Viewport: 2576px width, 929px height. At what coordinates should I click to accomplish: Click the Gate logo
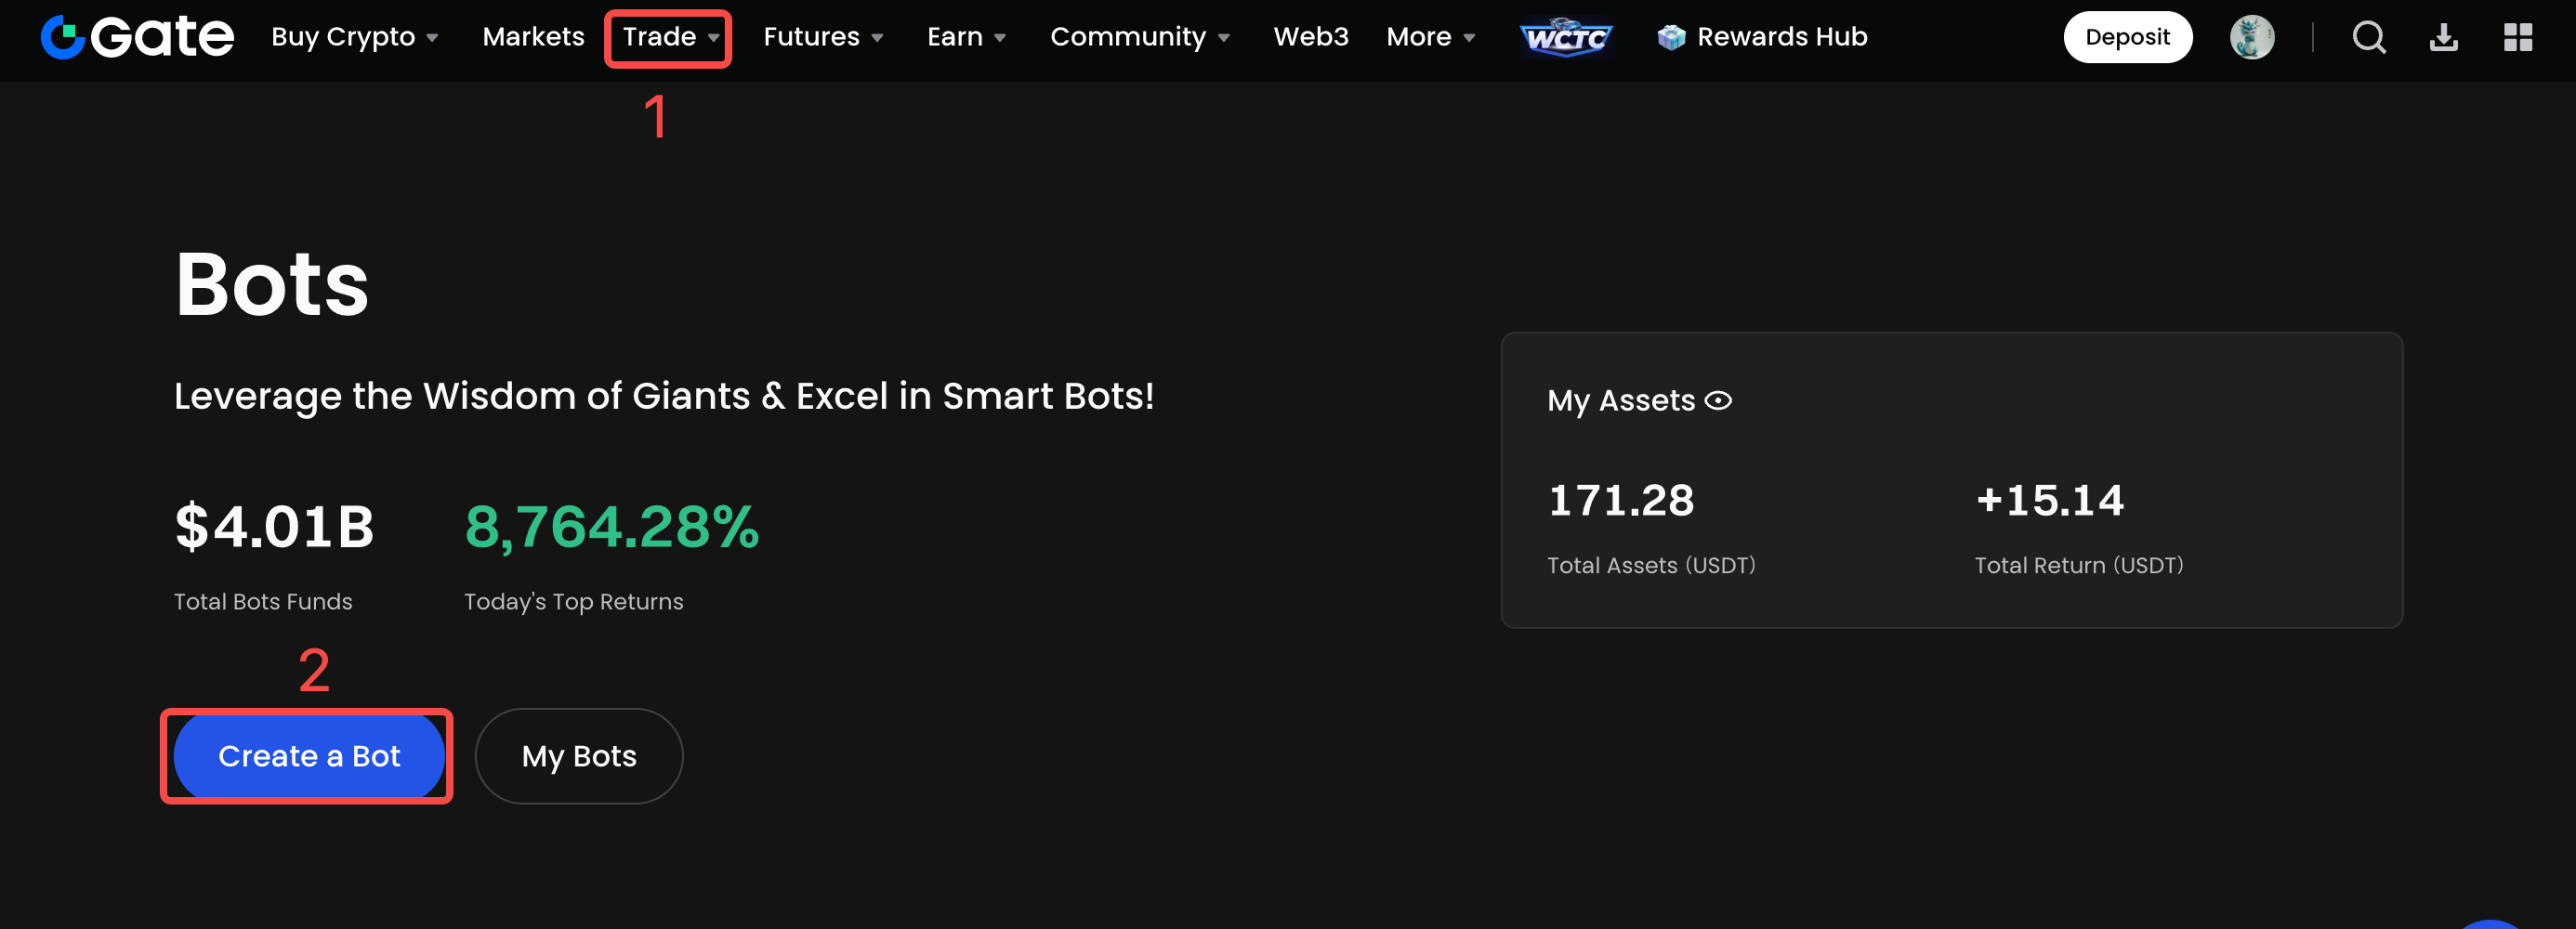[137, 37]
